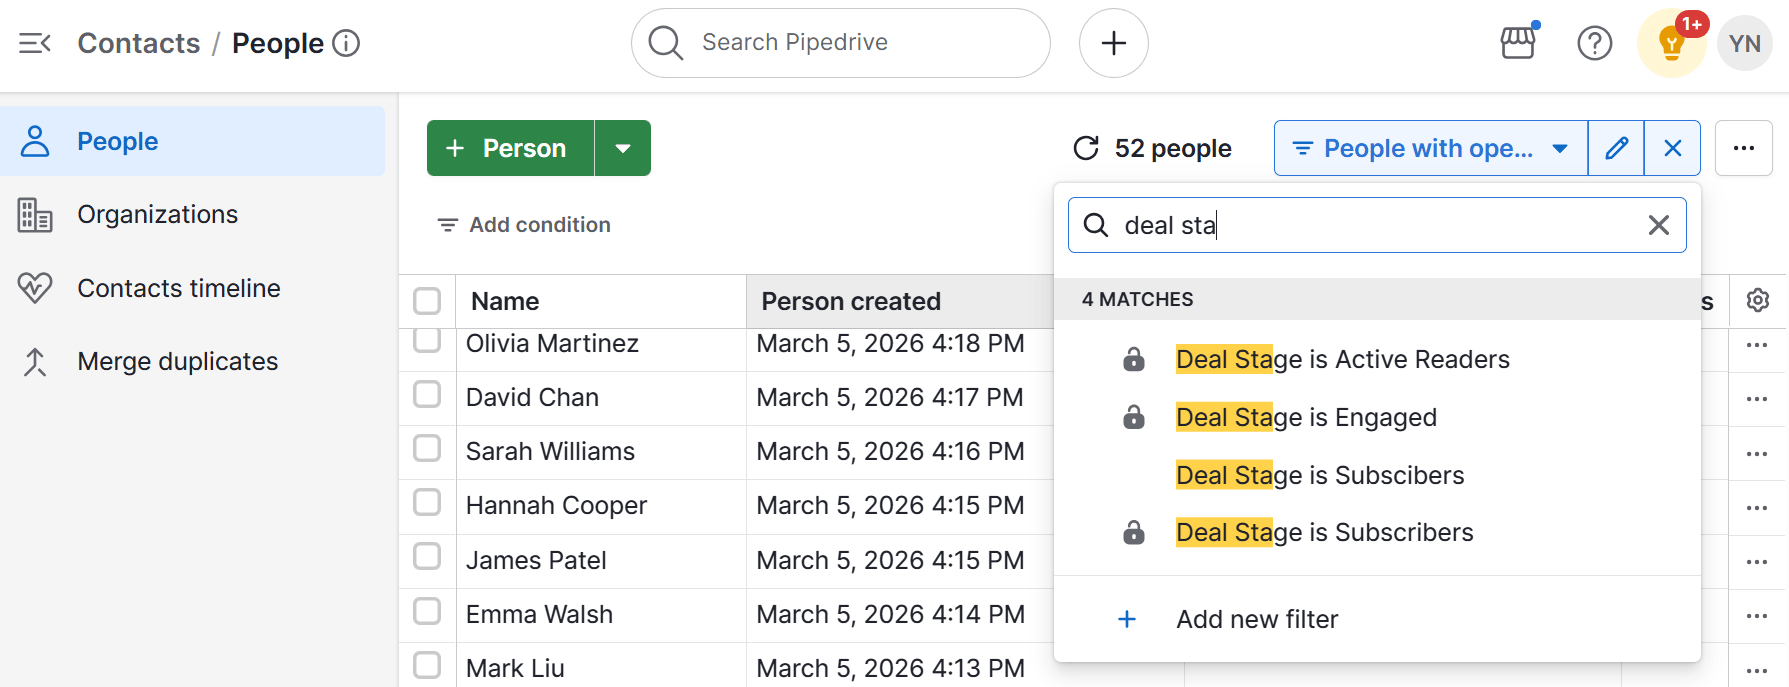Open Olivia Martinez contact

(552, 343)
